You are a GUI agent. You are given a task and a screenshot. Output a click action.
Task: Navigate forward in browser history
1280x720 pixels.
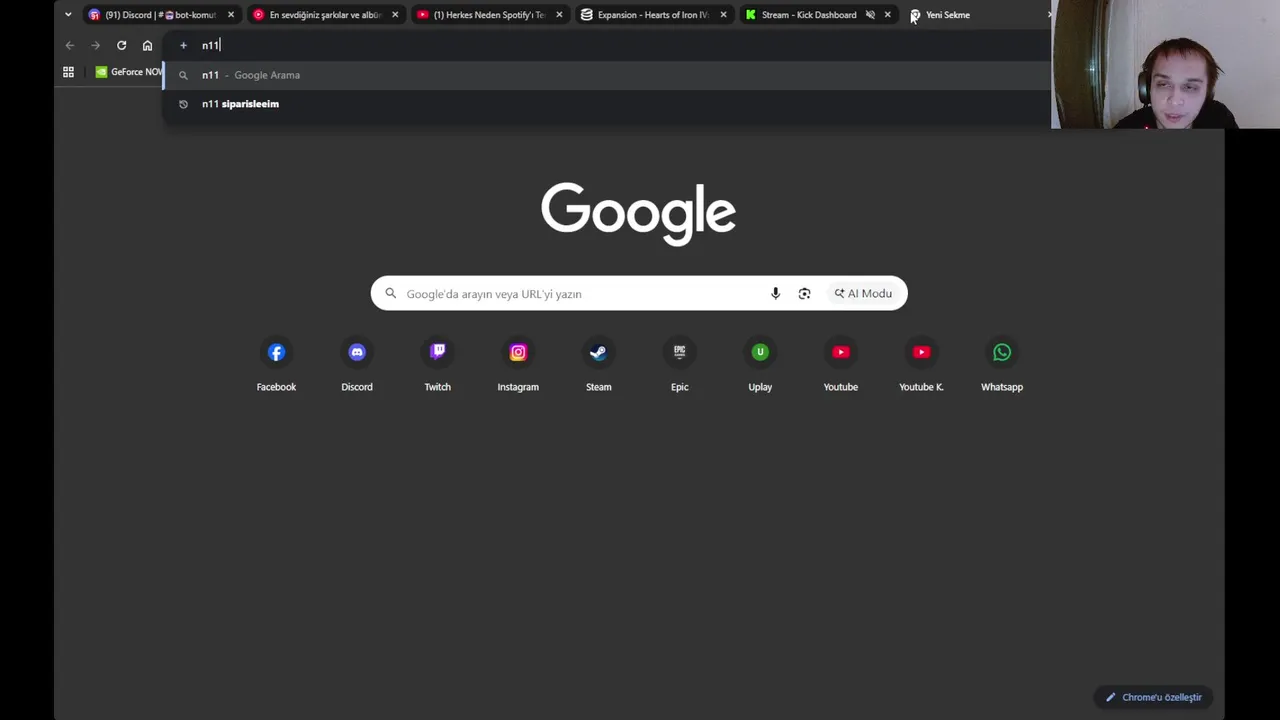pos(95,45)
